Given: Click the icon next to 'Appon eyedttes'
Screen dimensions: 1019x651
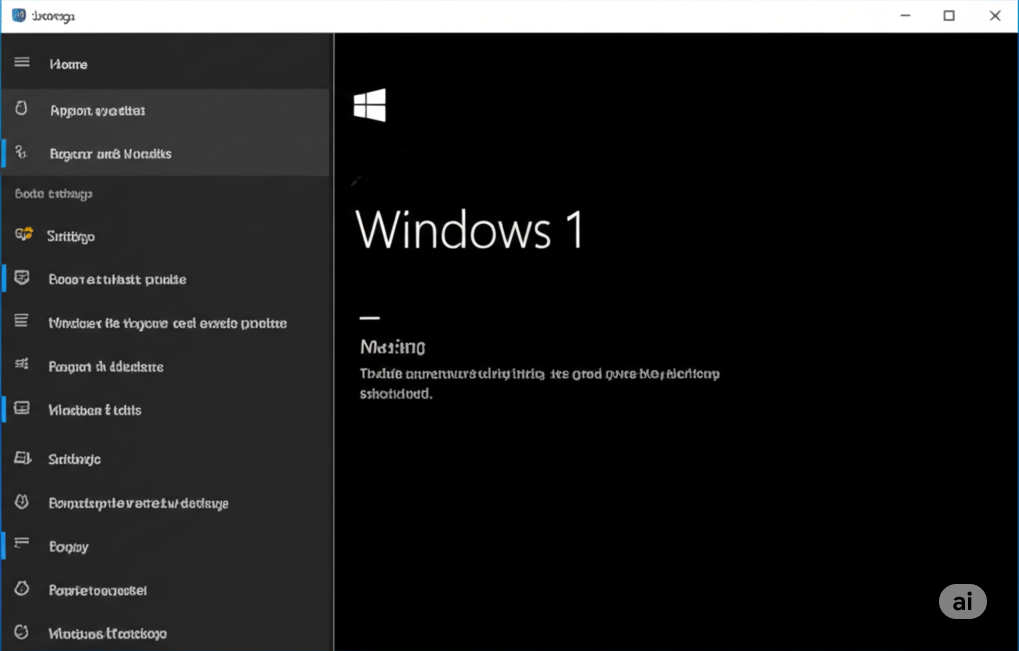Looking at the screenshot, I should [21, 108].
